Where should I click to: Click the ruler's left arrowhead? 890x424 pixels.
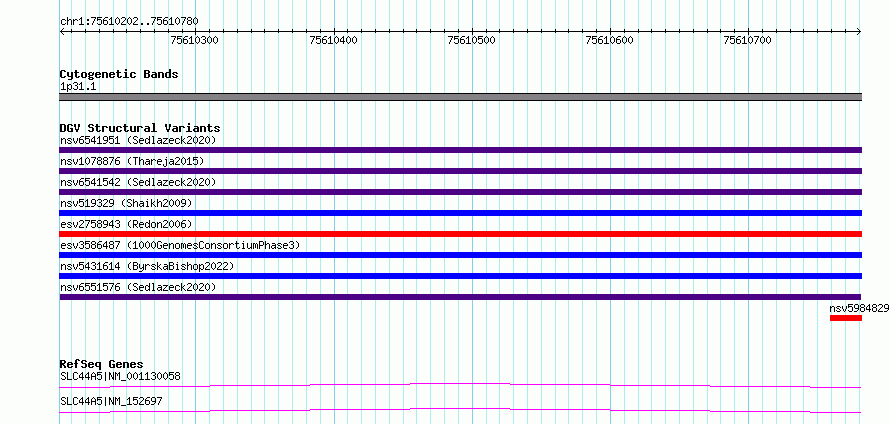click(x=62, y=32)
